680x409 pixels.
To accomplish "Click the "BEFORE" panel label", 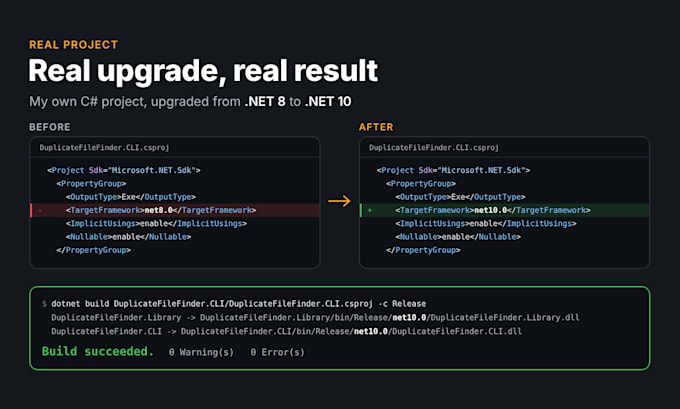I will 49,127.
